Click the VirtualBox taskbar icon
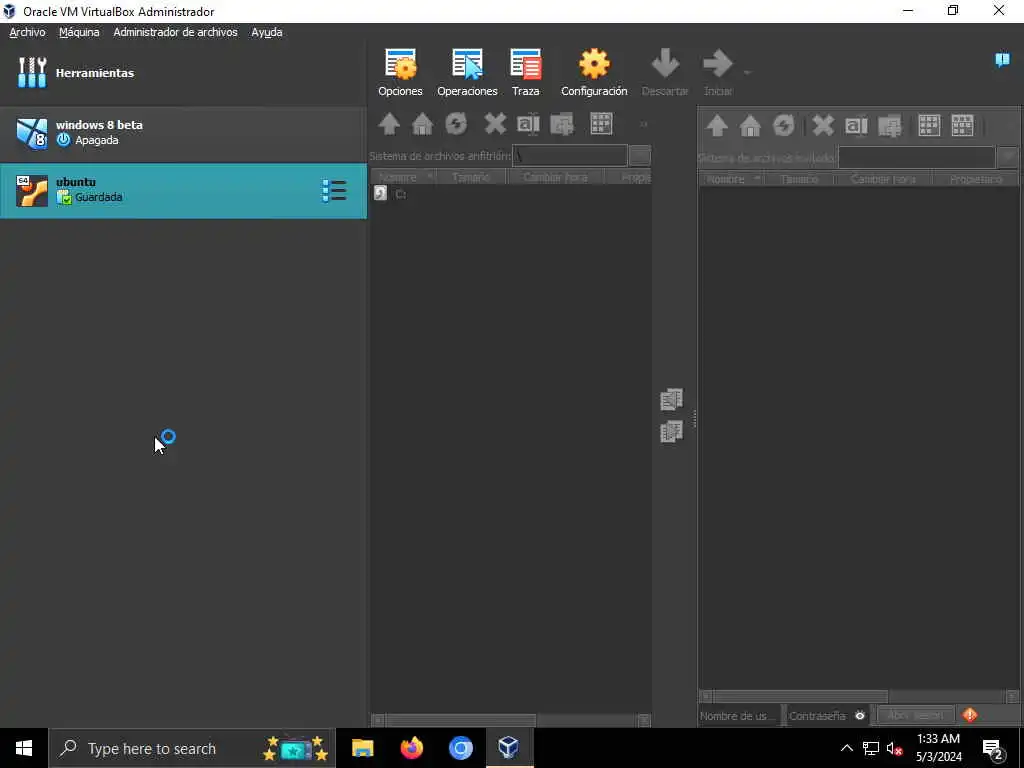 click(509, 748)
